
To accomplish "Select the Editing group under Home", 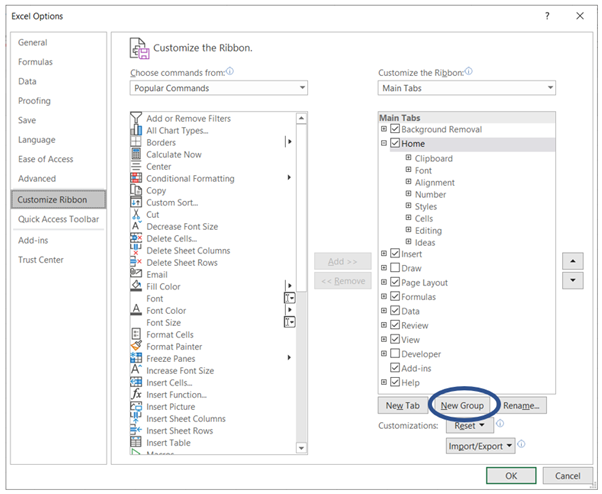I will click(428, 230).
